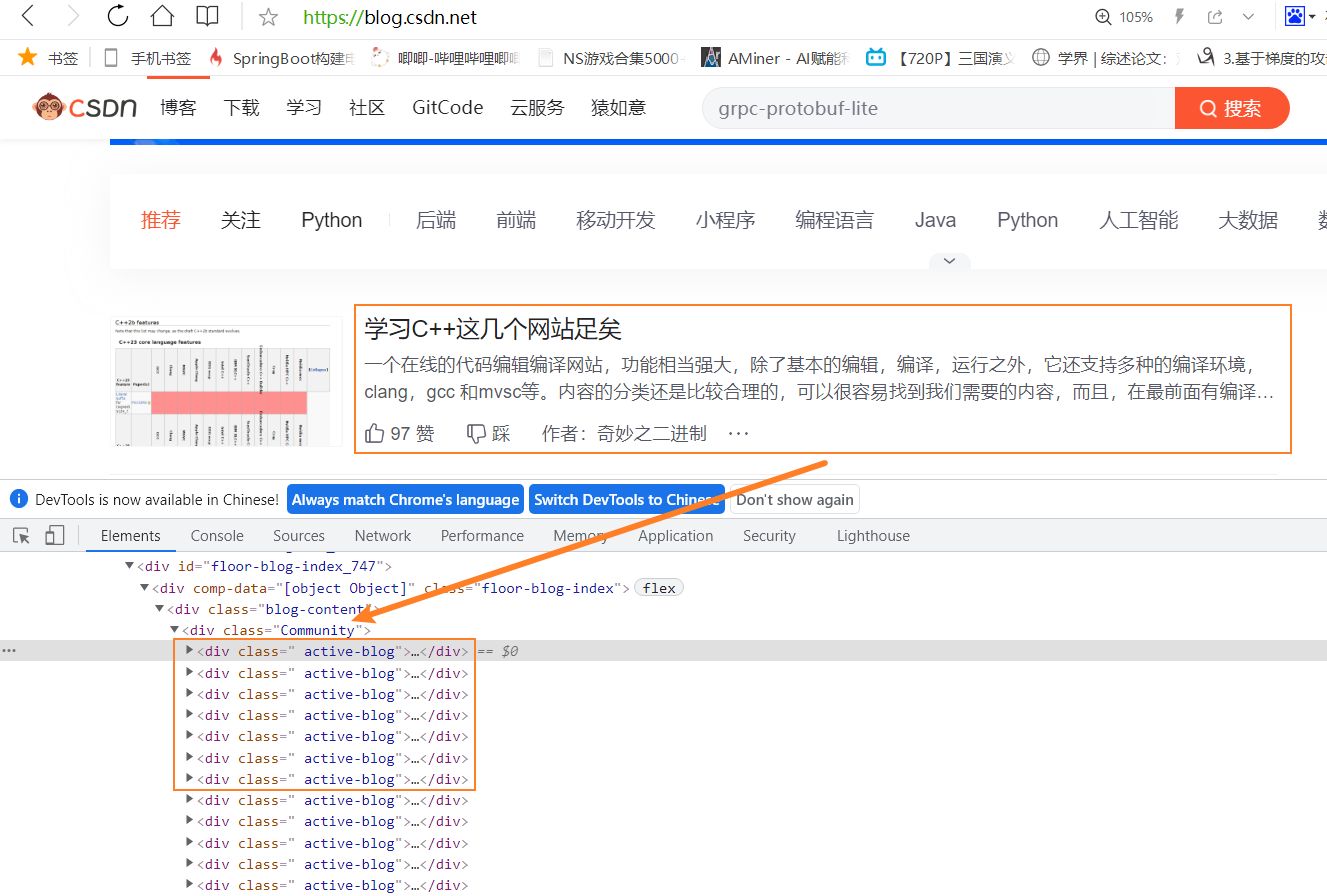
Task: Activate the DevTools inspect element picker
Action: [x=21, y=536]
